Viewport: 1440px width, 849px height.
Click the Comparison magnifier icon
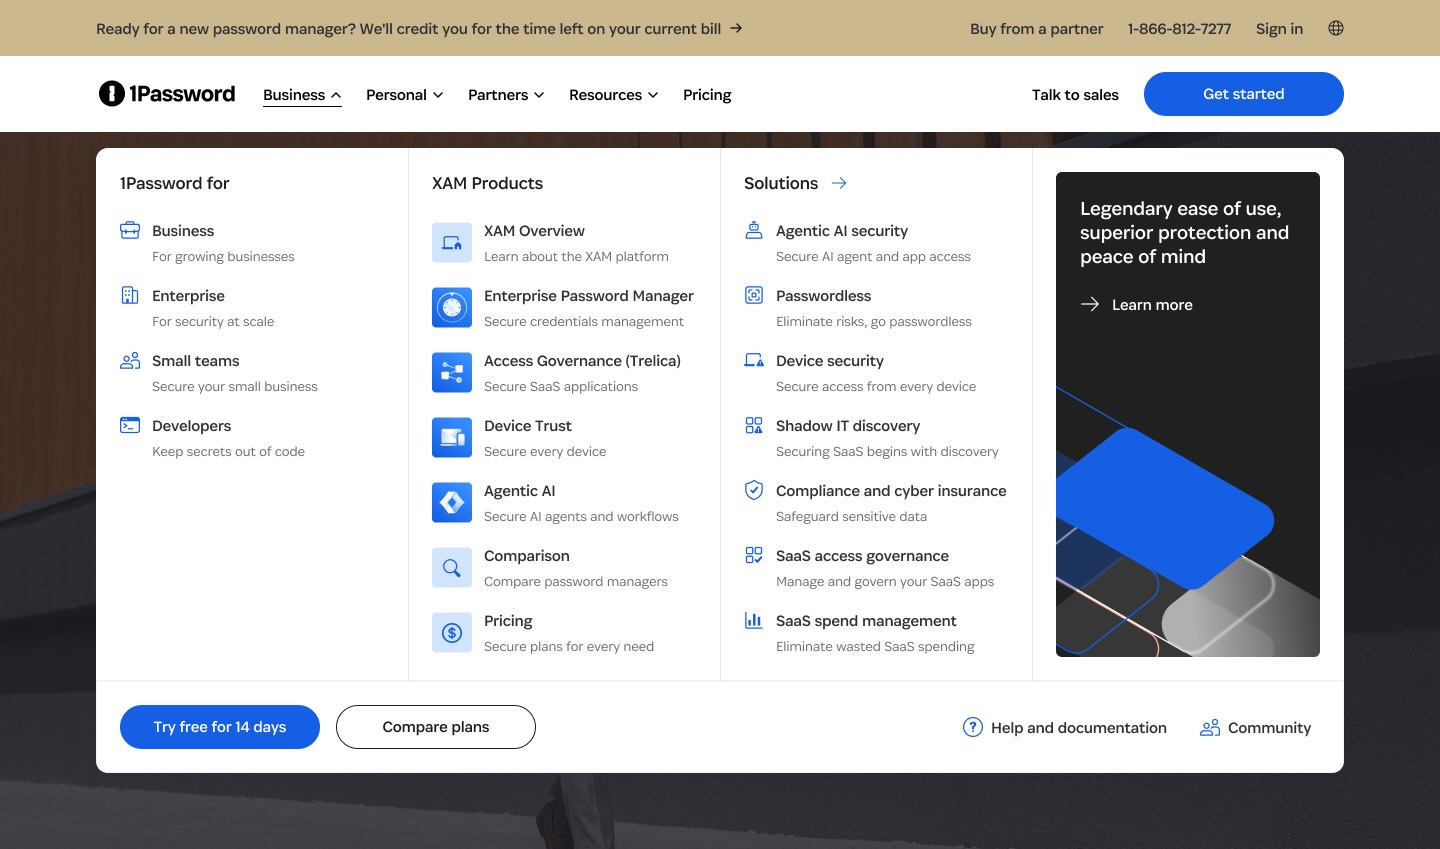point(452,568)
